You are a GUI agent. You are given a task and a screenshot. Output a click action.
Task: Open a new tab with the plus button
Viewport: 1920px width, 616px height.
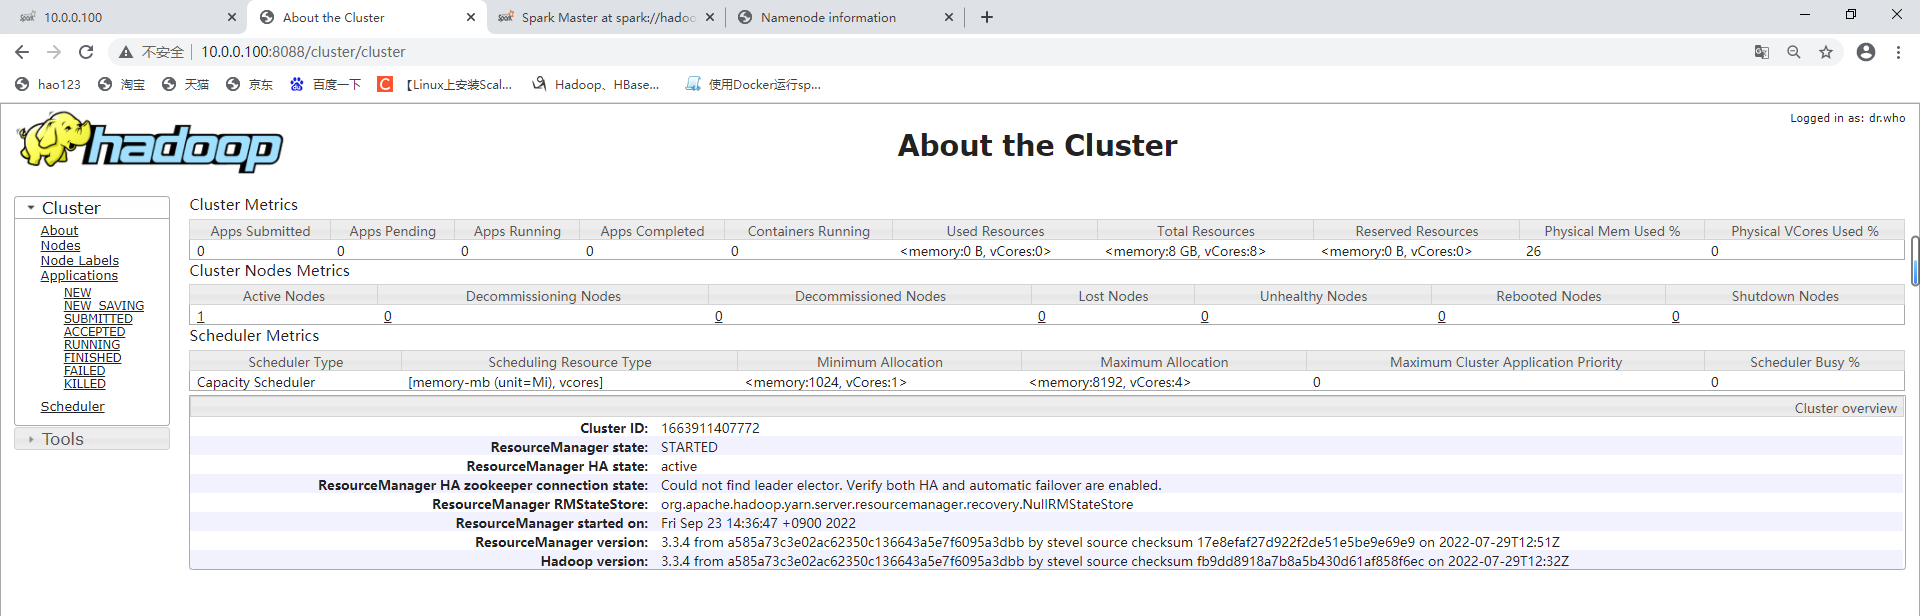coord(987,17)
